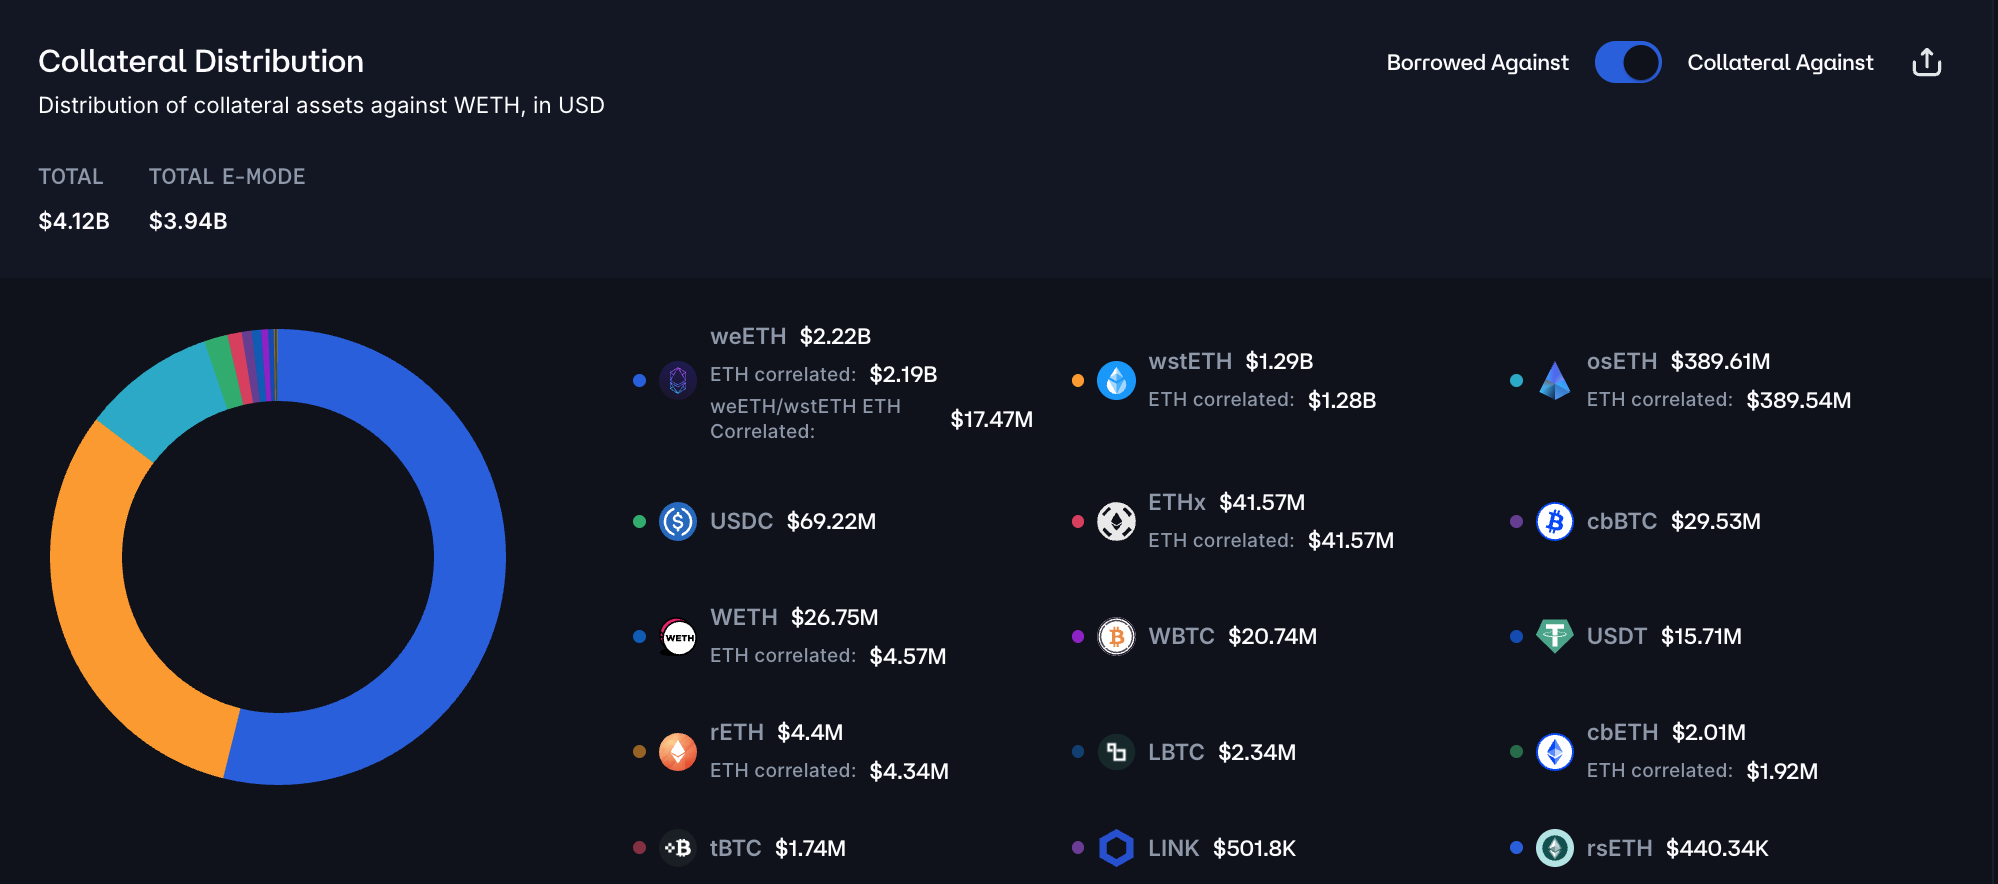The height and width of the screenshot is (884, 1998).
Task: Click the export share icon
Action: coord(1926,63)
